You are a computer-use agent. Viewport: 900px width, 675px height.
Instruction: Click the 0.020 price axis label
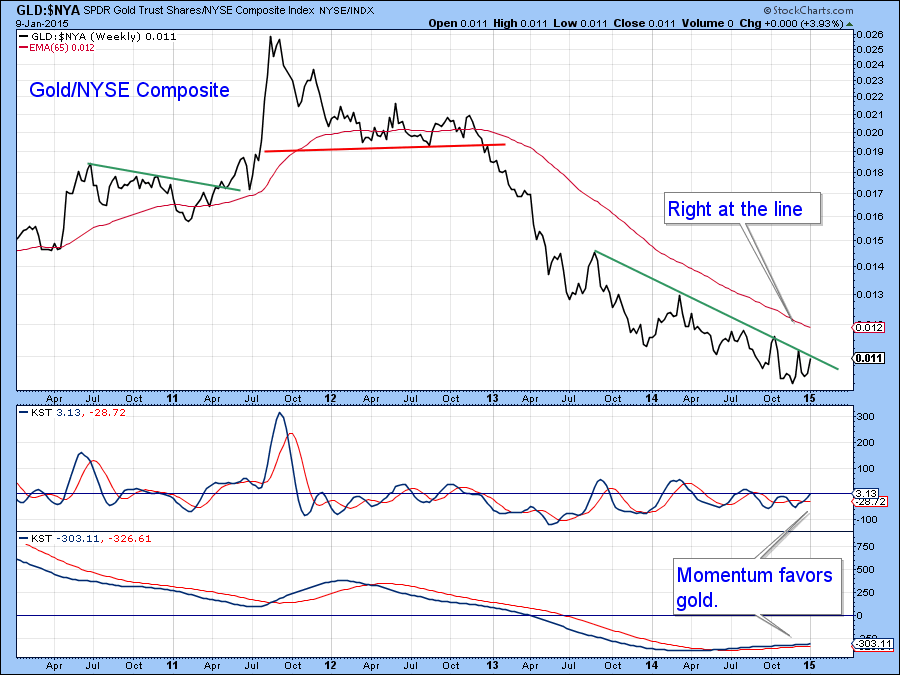(869, 133)
